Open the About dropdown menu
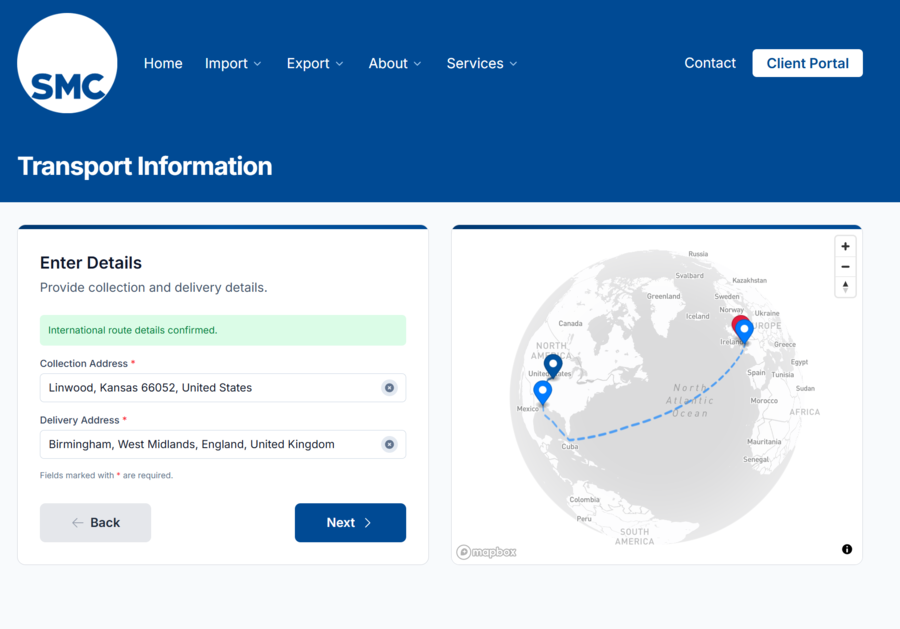This screenshot has height=629, width=900. coord(395,63)
